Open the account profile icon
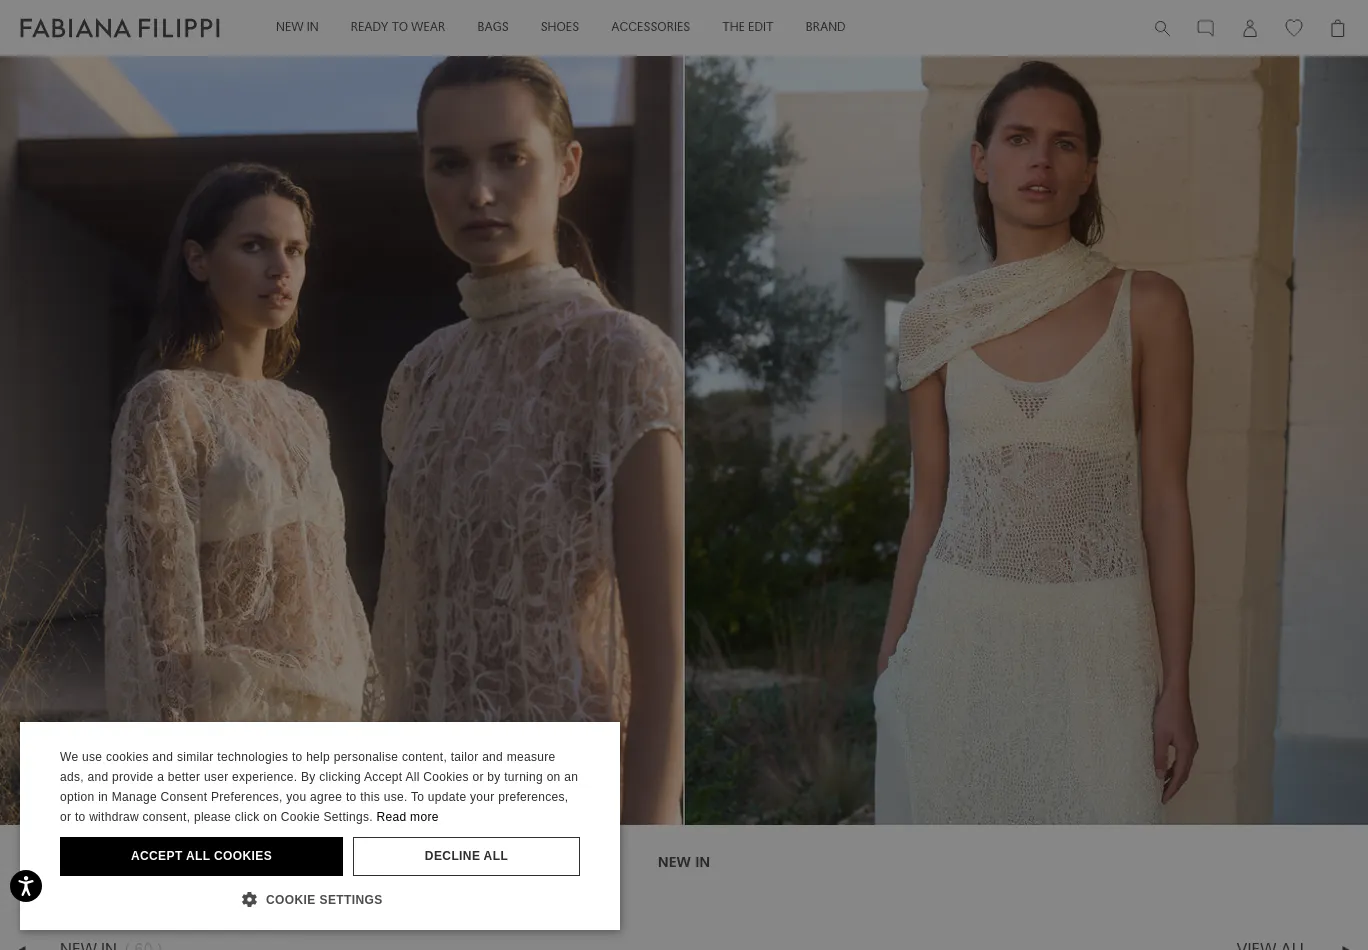The height and width of the screenshot is (950, 1368). [1250, 28]
